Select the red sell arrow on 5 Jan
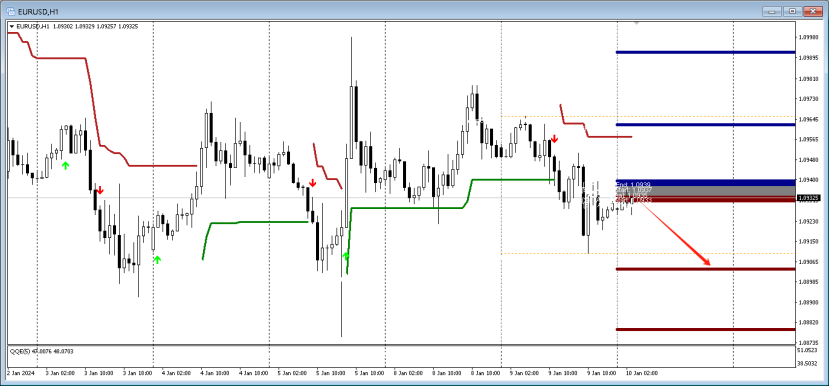Image resolution: width=830 pixels, height=387 pixels. 313,183
